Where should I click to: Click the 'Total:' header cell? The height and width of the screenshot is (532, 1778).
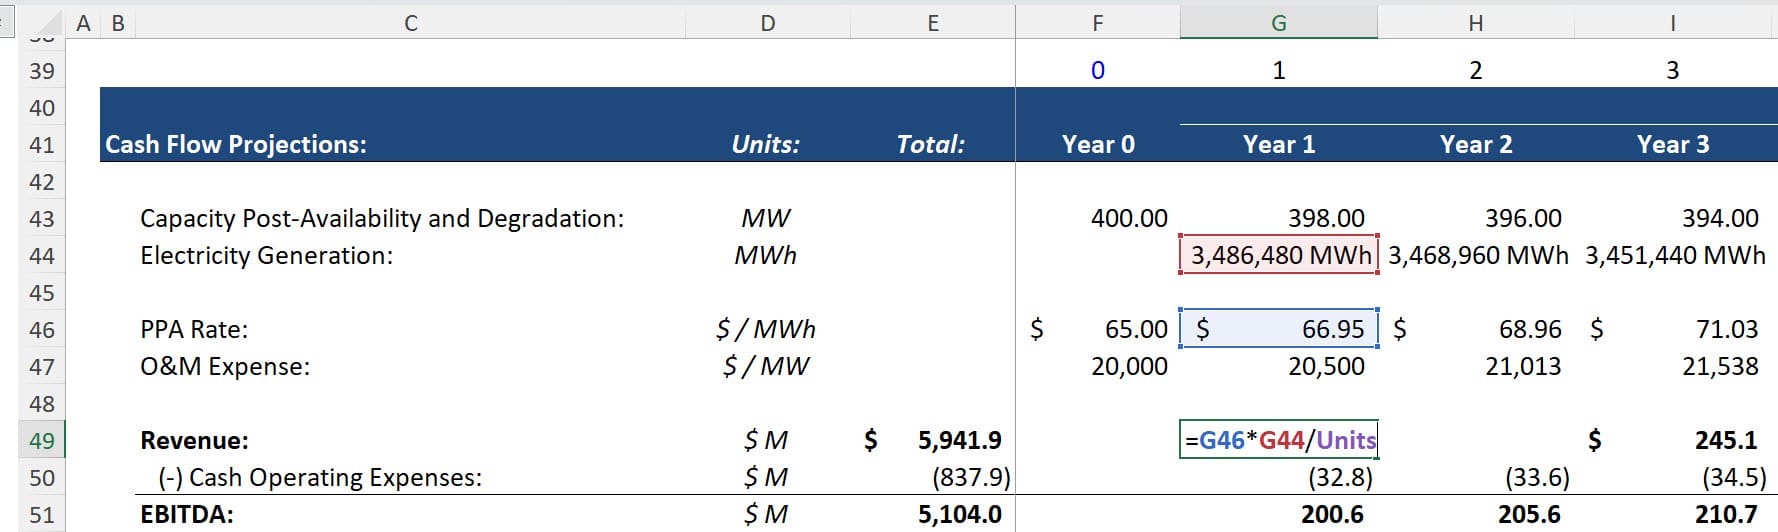click(x=931, y=145)
